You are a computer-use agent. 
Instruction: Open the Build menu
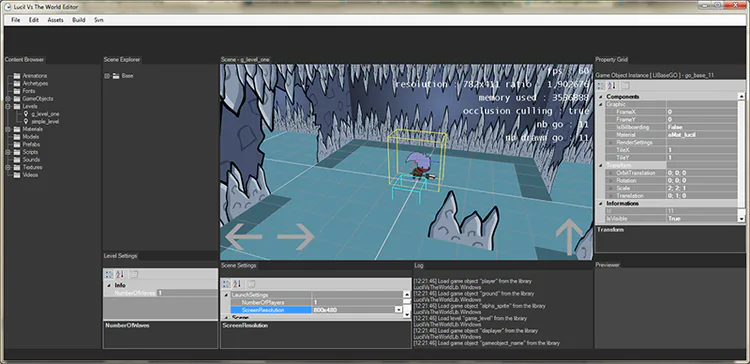click(x=78, y=20)
